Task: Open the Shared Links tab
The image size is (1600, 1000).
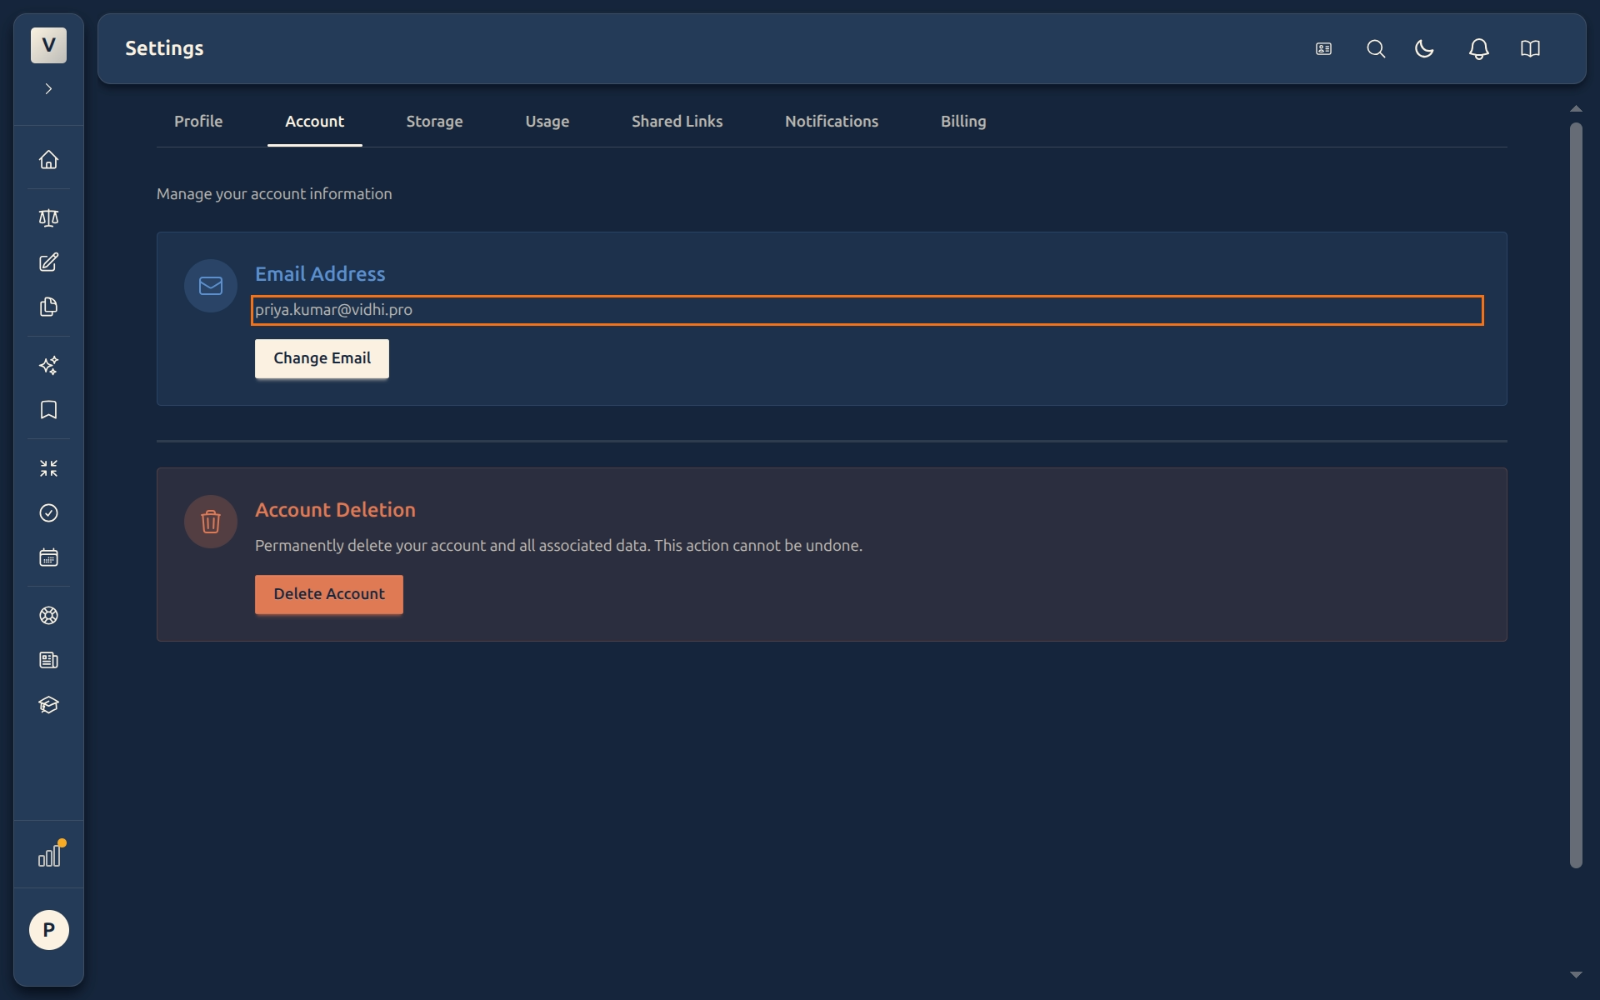Action: [677, 121]
